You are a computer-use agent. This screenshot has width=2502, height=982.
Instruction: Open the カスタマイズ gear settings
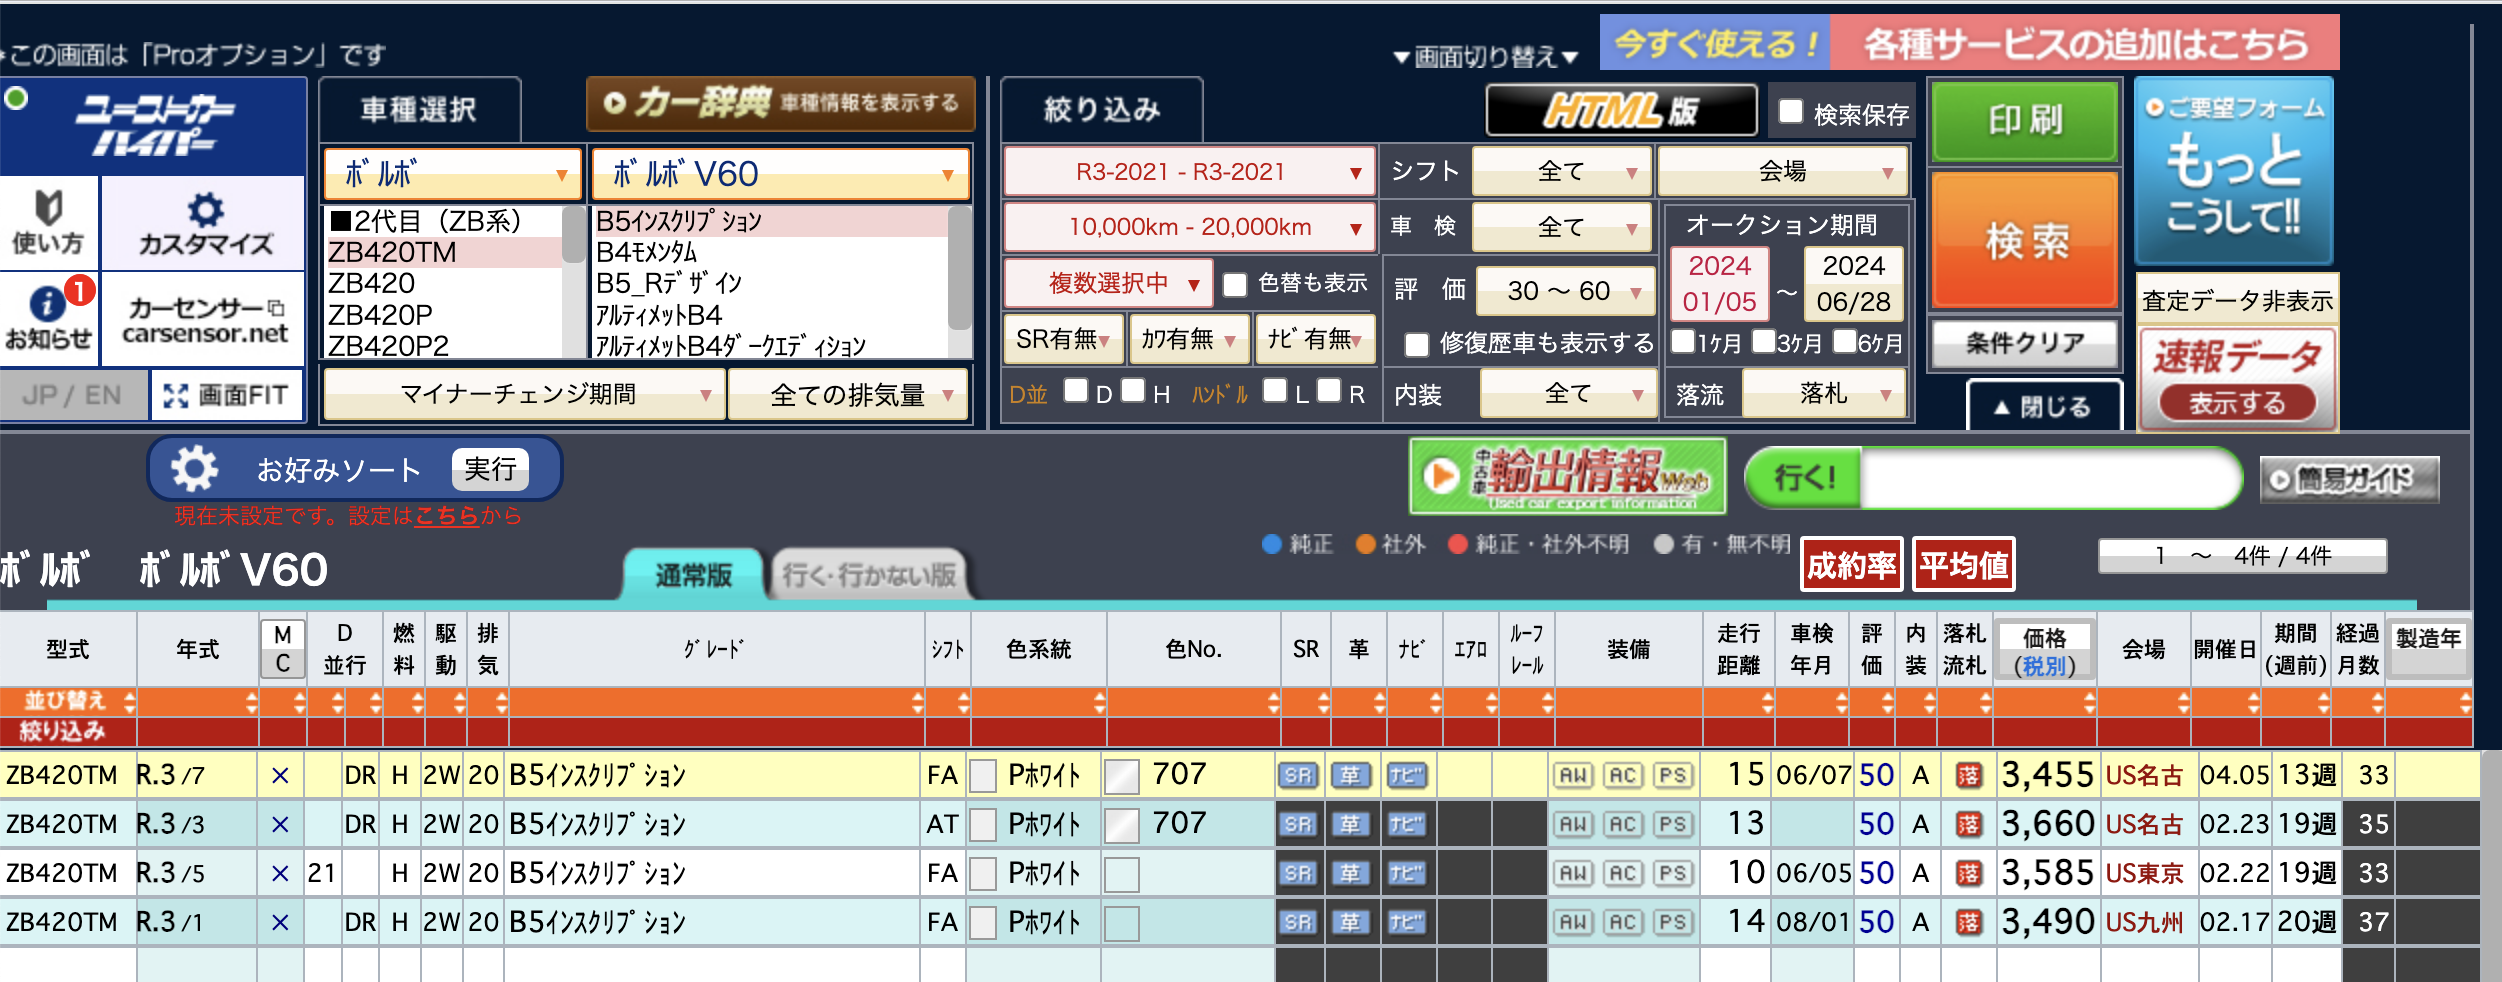pos(204,223)
